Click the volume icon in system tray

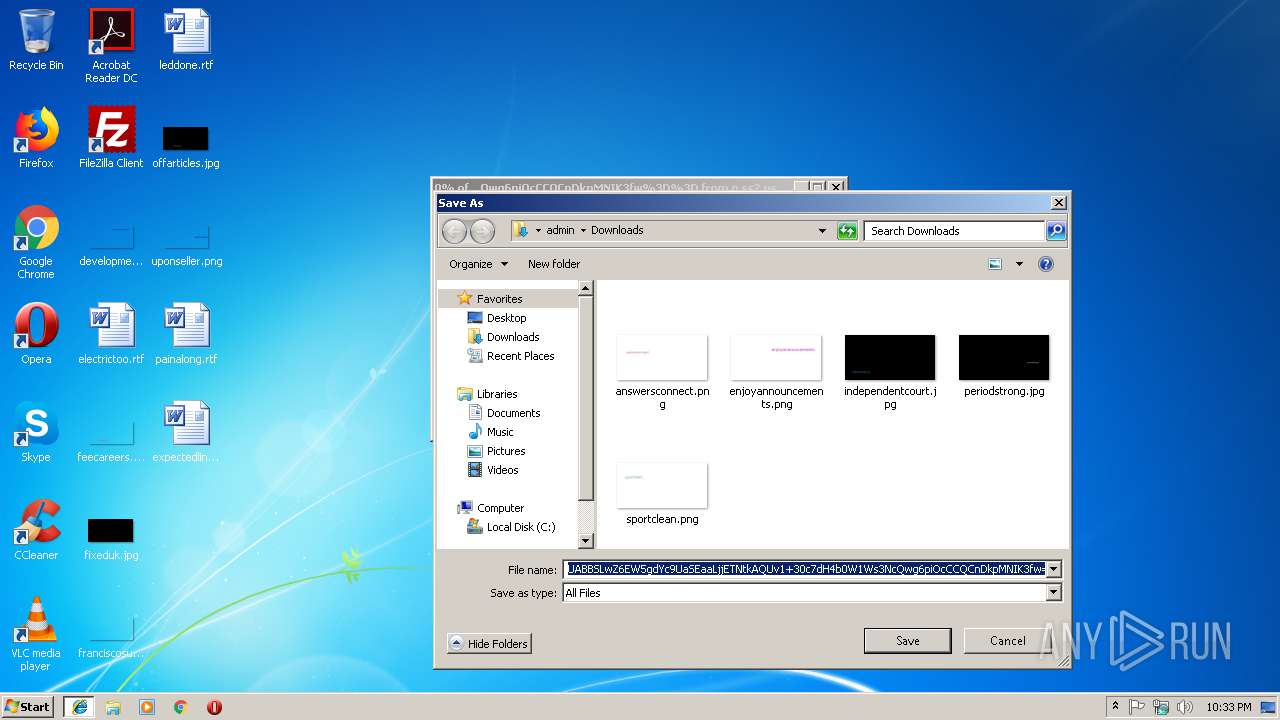click(x=1186, y=707)
